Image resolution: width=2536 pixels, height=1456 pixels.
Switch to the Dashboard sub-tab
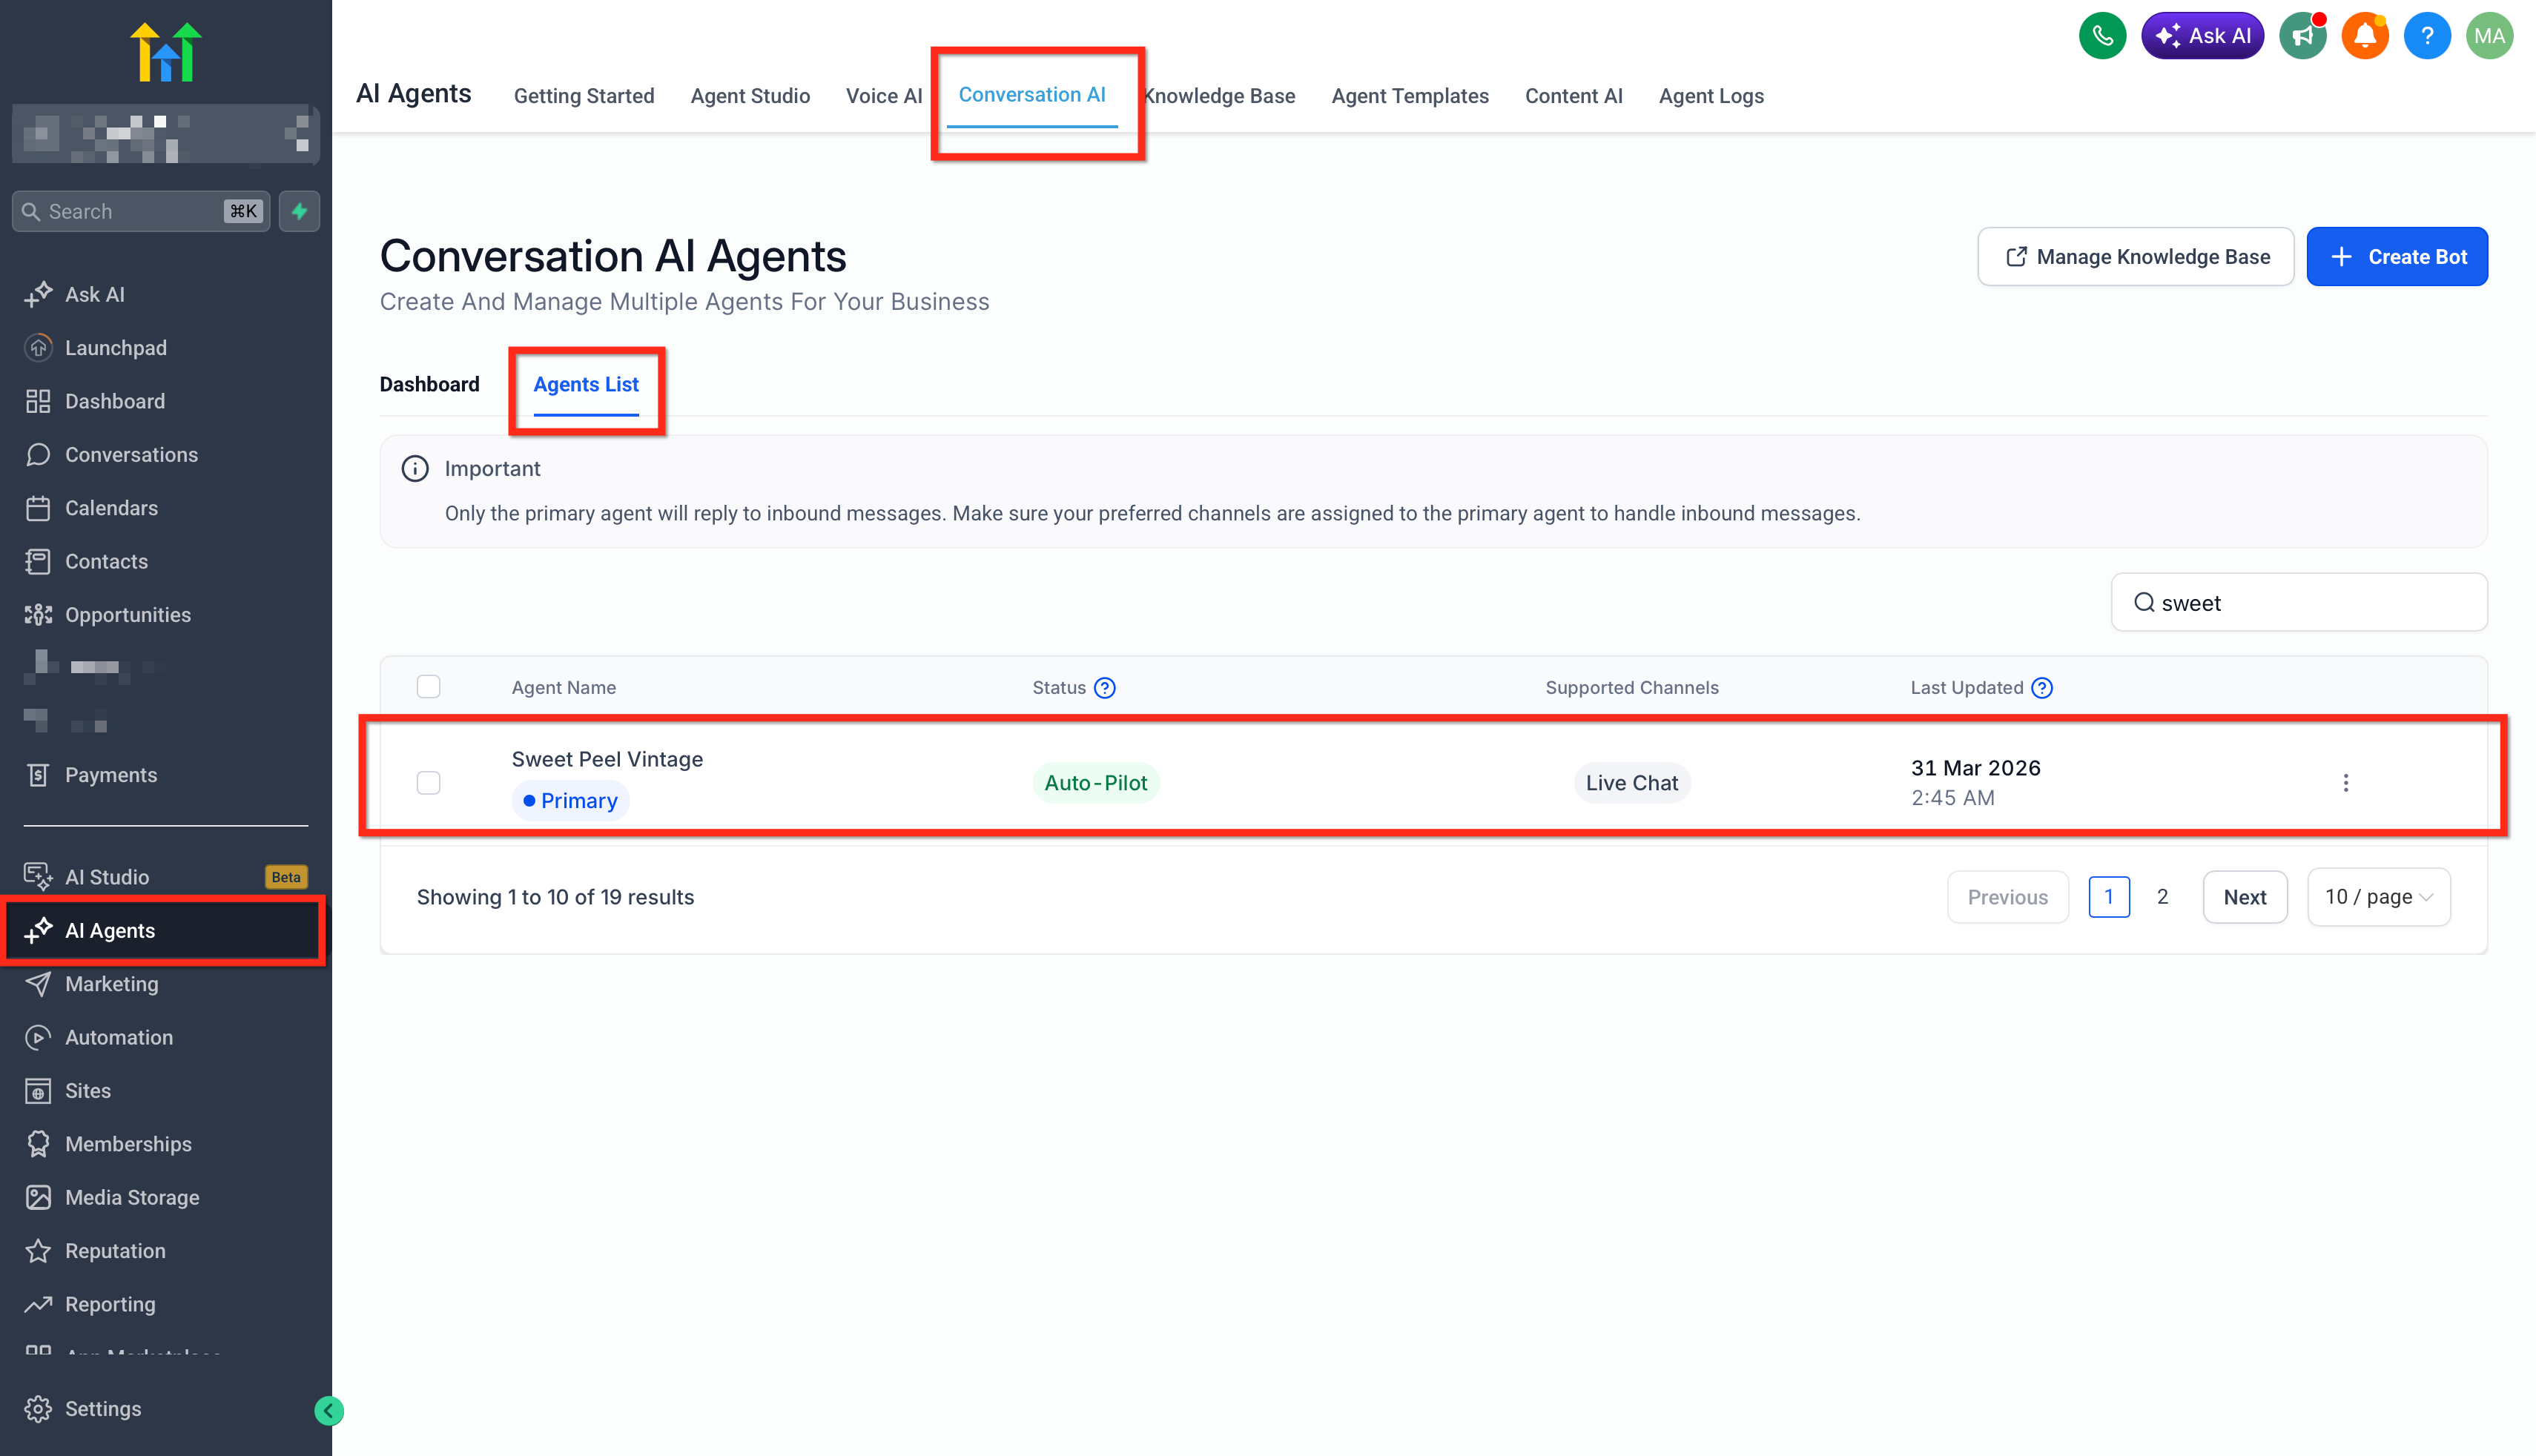[x=429, y=385]
